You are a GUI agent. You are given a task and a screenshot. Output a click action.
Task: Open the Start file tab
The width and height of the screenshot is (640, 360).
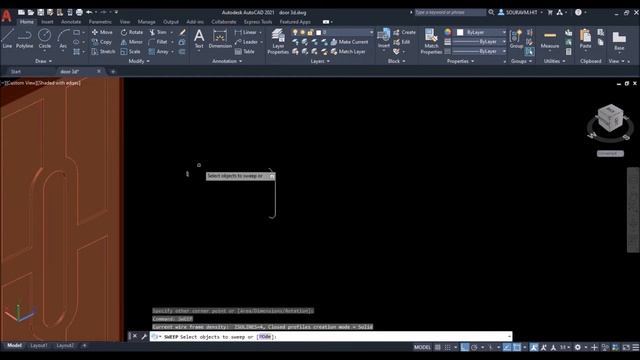tap(16, 71)
